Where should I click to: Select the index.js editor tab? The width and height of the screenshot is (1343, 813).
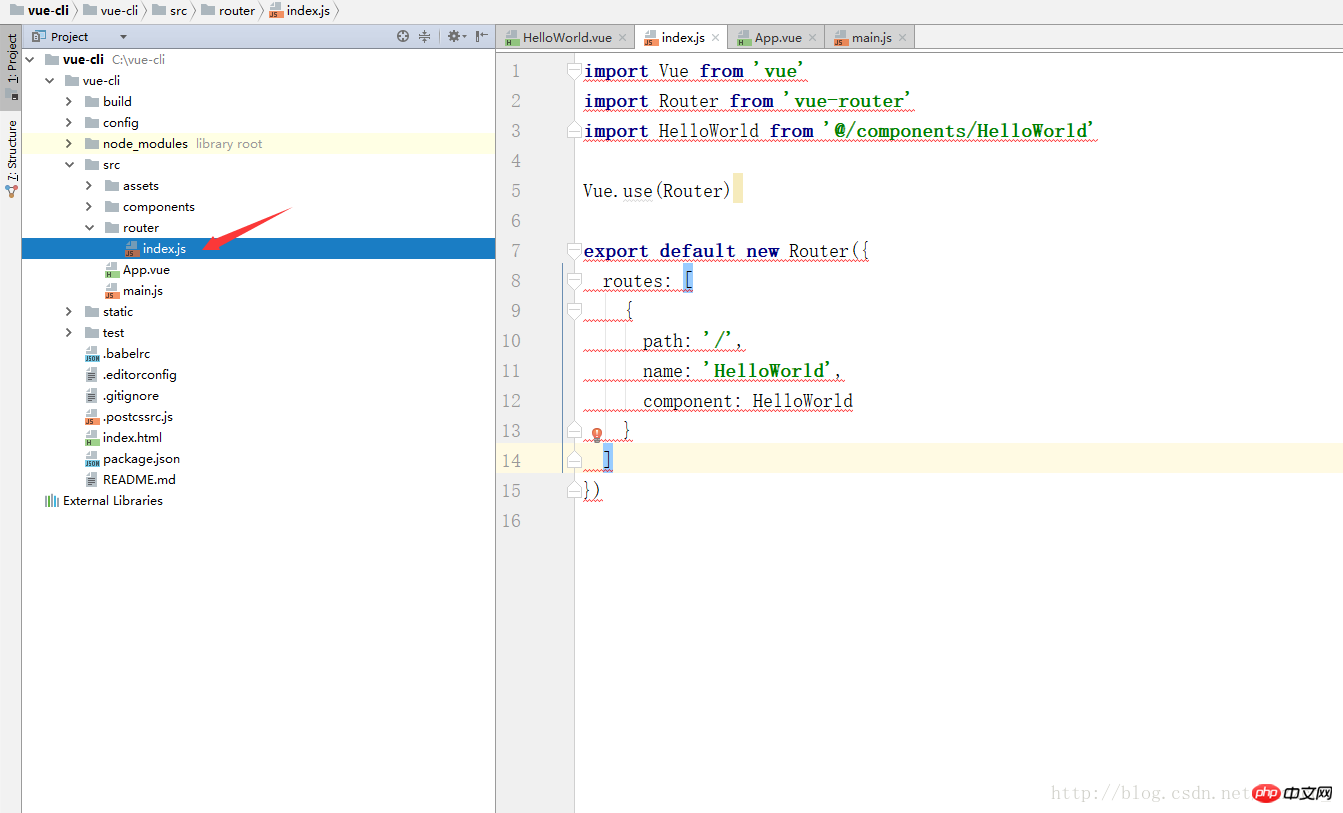point(682,37)
